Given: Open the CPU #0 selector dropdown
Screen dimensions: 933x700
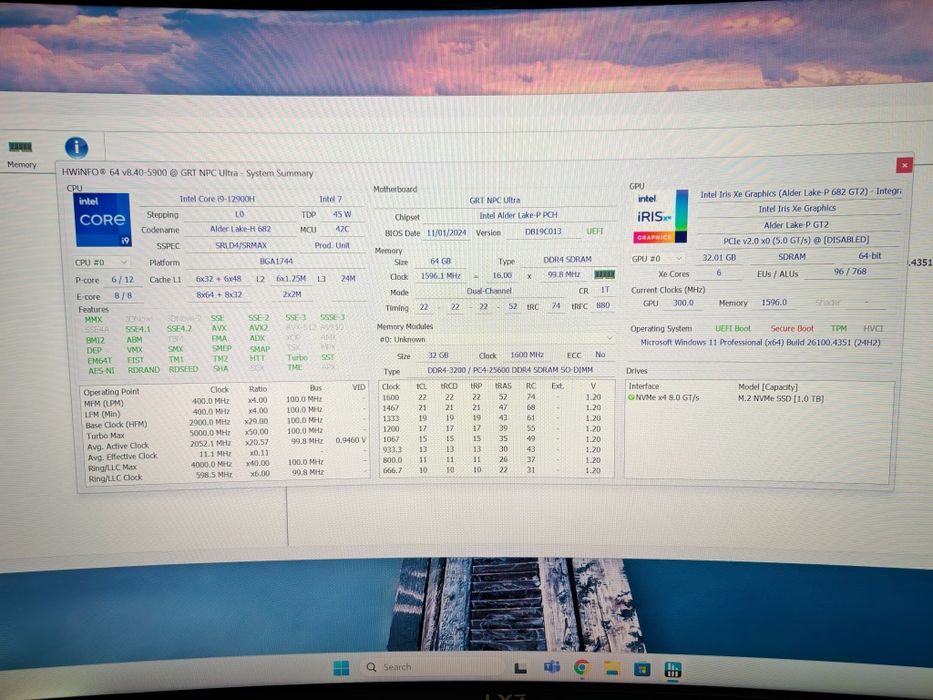Looking at the screenshot, I should click(100, 262).
